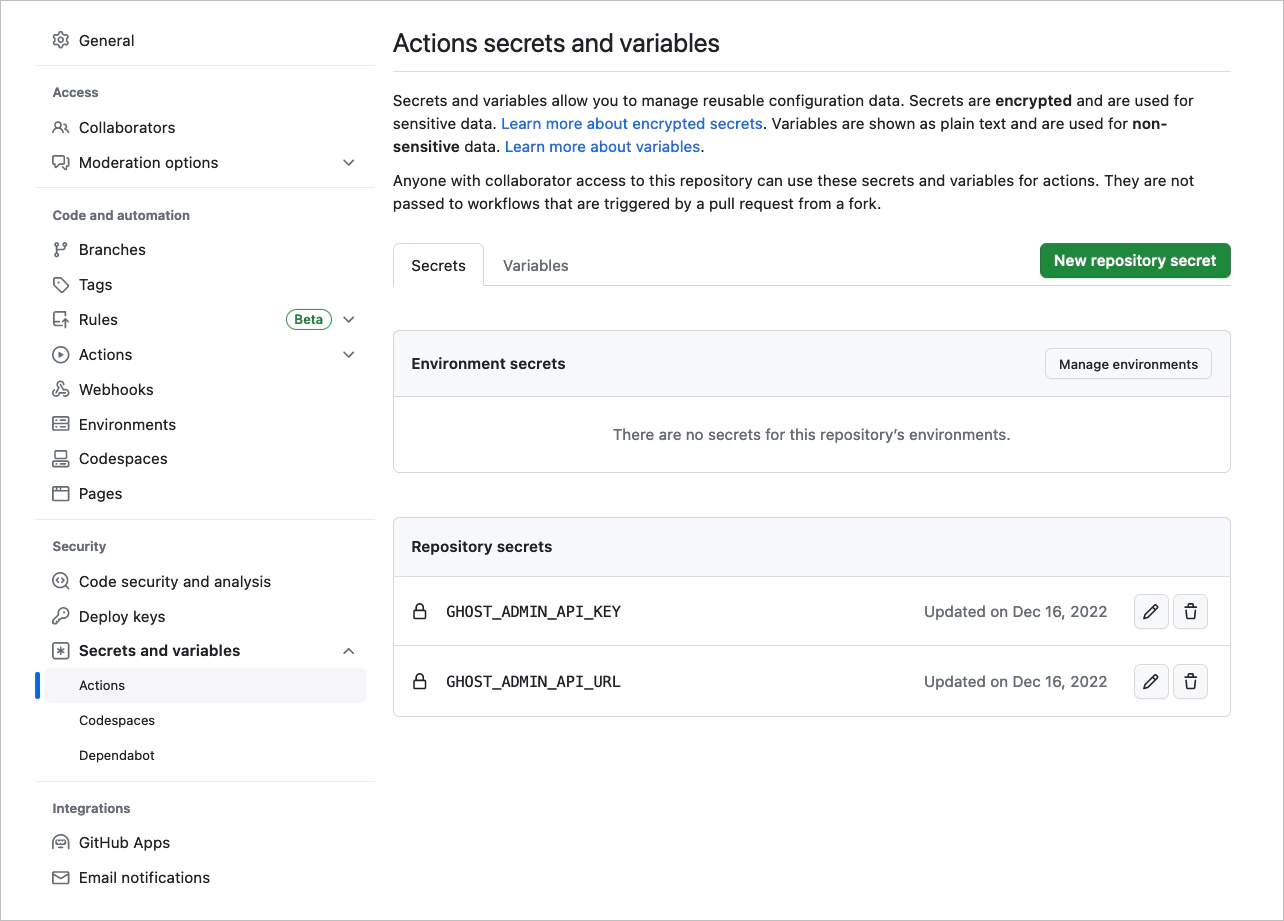Click trash icon for GHOST_ADMIN_API_URL
The image size is (1284, 921).
pyautogui.click(x=1190, y=682)
